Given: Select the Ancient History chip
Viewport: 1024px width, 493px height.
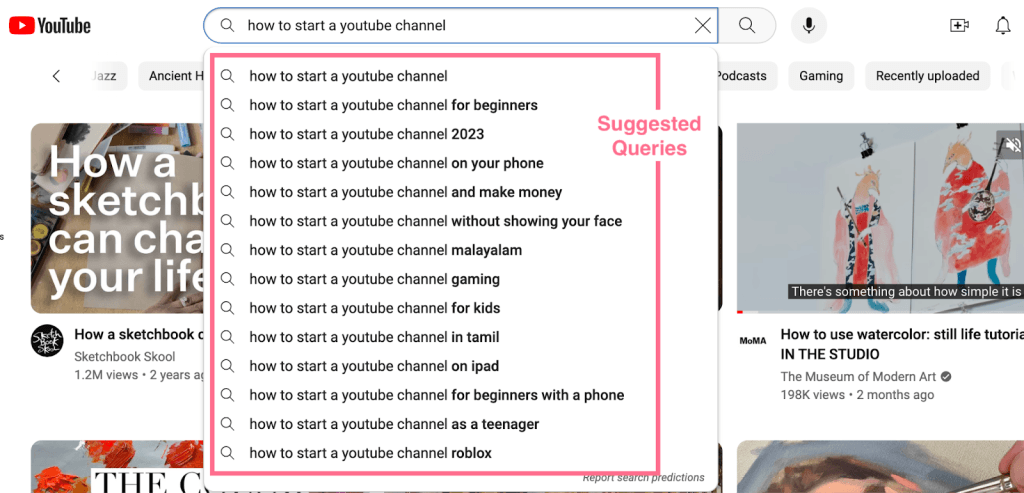Looking at the screenshot, I should [x=172, y=76].
